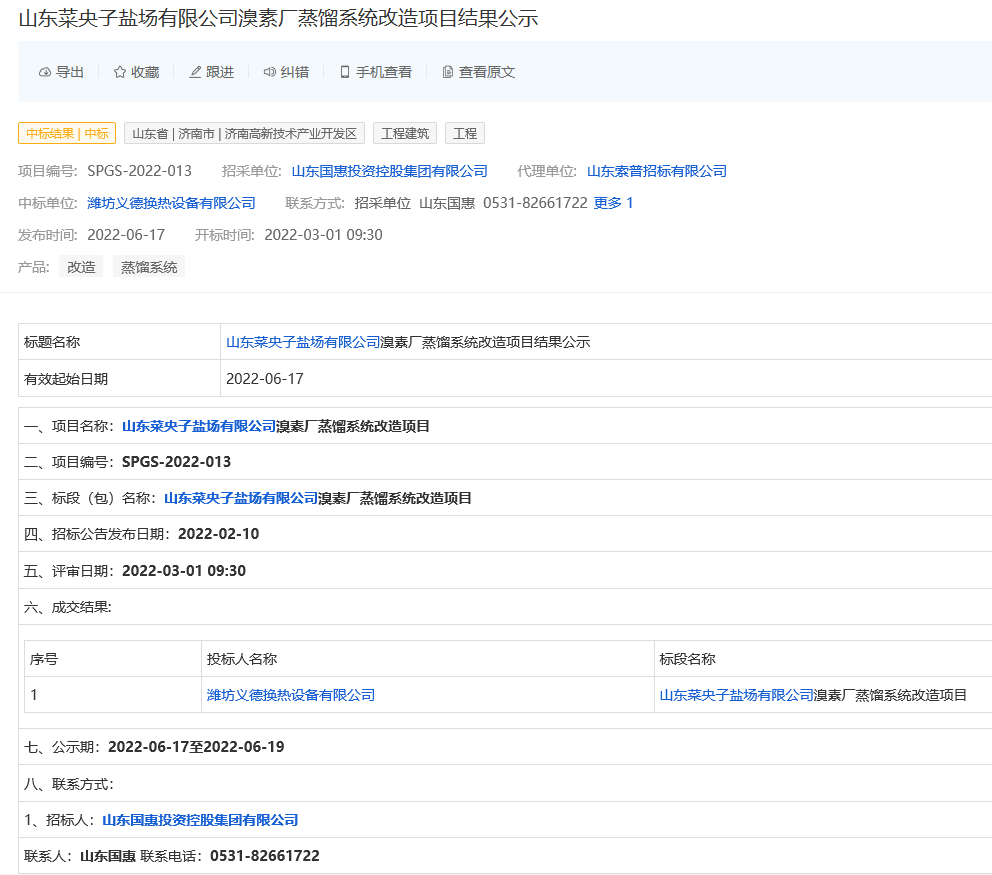Click the 招标公告发布日期 value 2022-02-10
Screen dimensions: 992x875
[219, 534]
